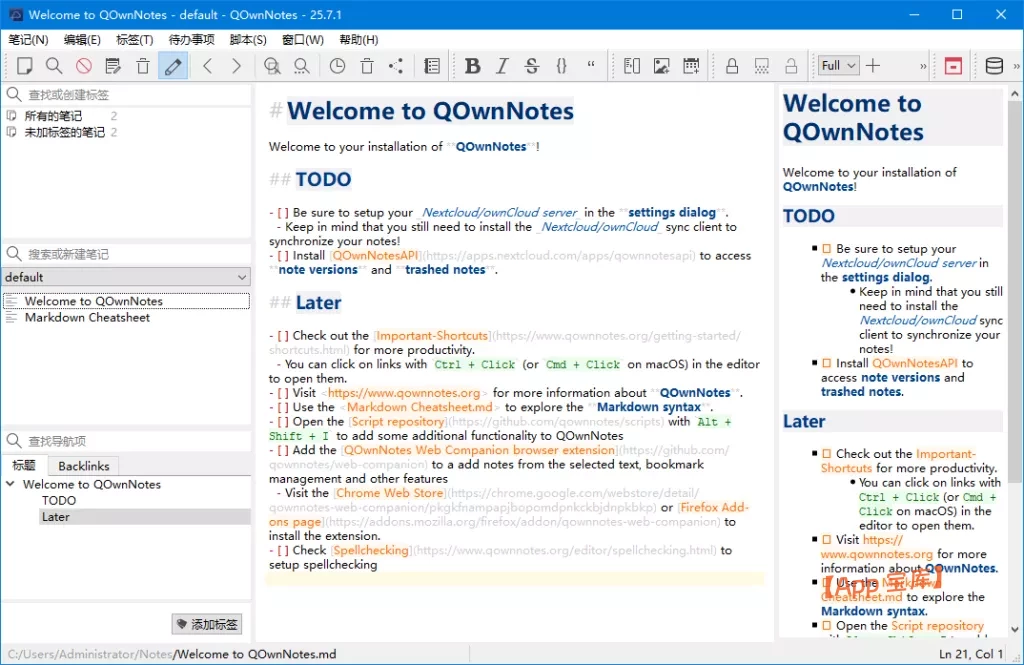This screenshot has height=665, width=1024.
Task: Switch to the Backlinks tab
Action: 83,466
